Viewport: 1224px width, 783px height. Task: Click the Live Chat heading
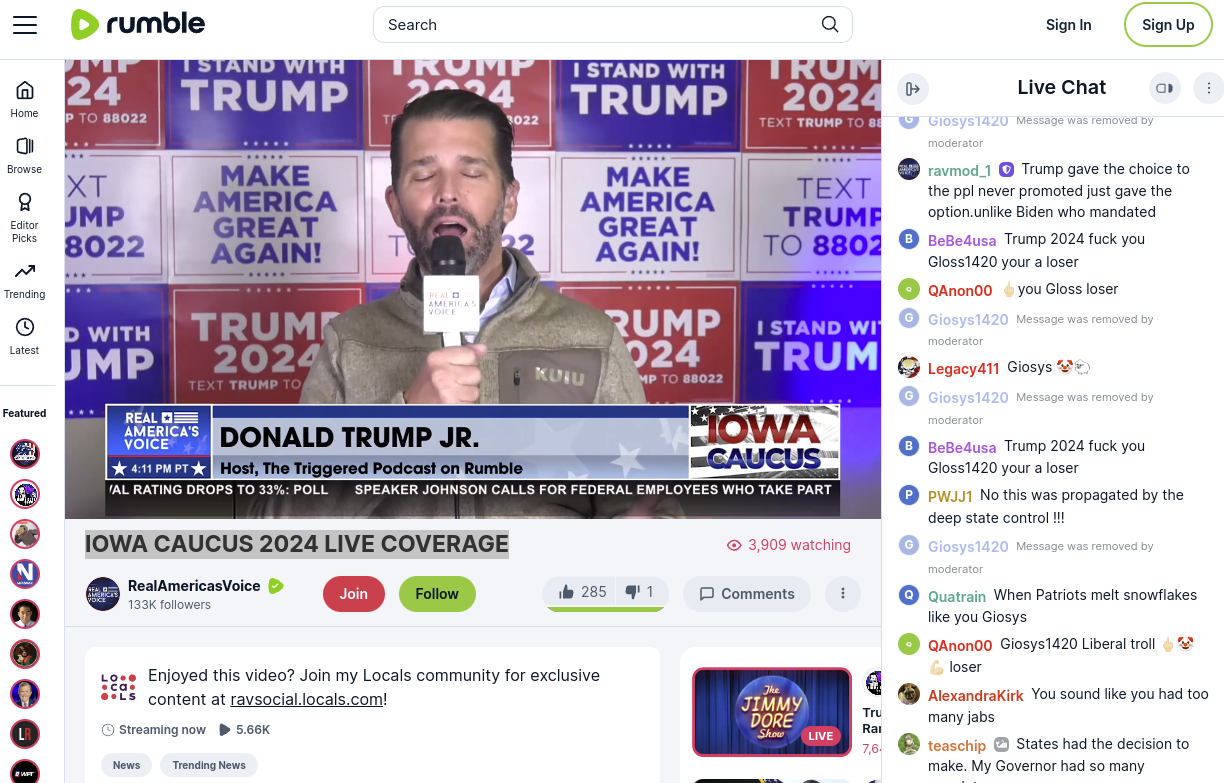tap(1061, 88)
